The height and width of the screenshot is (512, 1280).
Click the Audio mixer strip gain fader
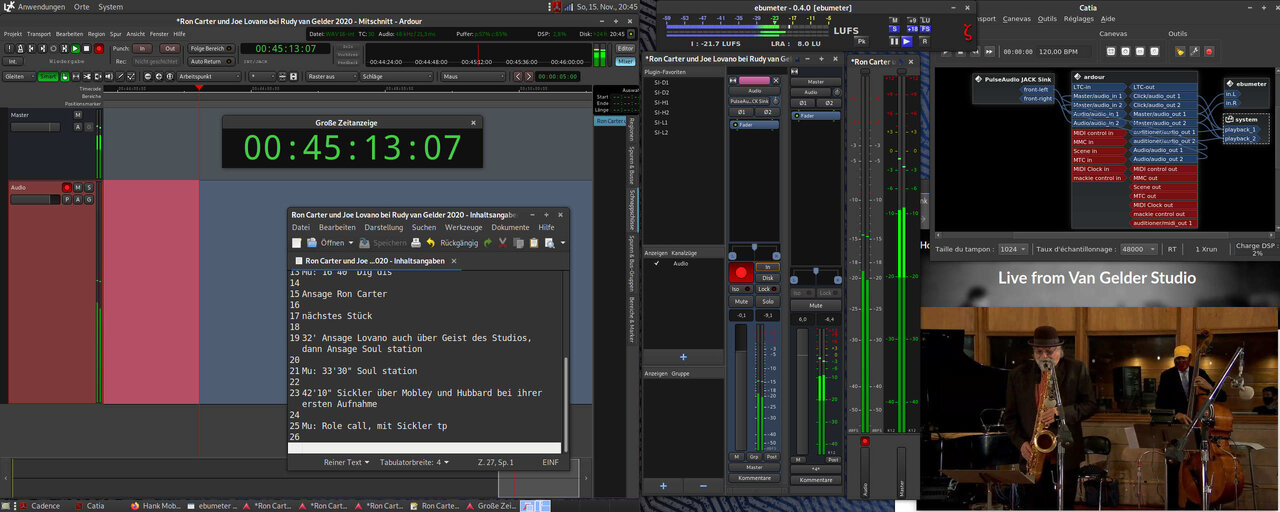741,388
